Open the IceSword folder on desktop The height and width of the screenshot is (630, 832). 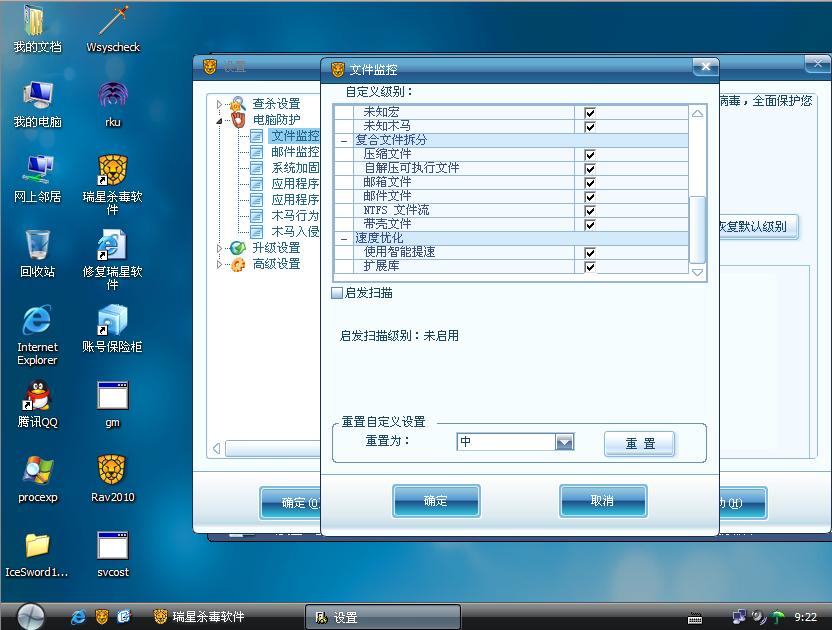[38, 546]
